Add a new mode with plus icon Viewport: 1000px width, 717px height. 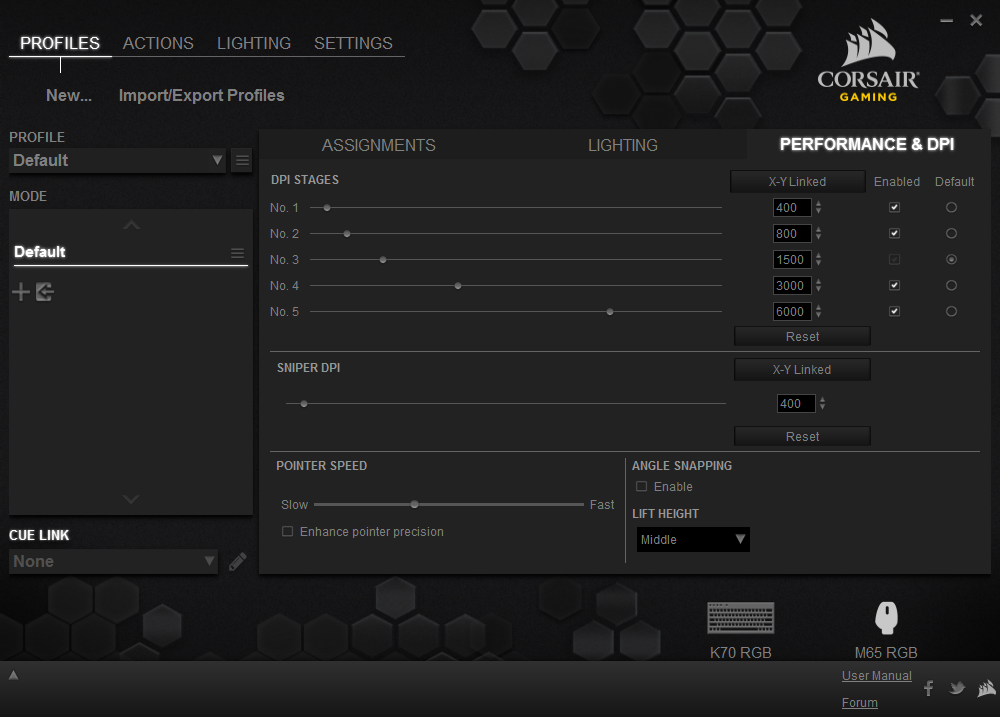pos(21,292)
